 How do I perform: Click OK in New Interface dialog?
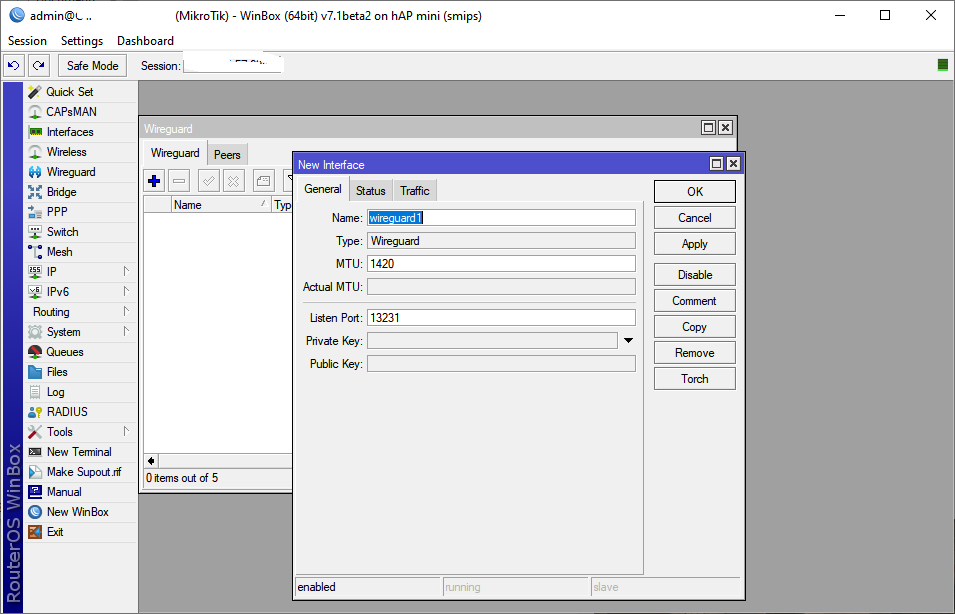point(695,192)
